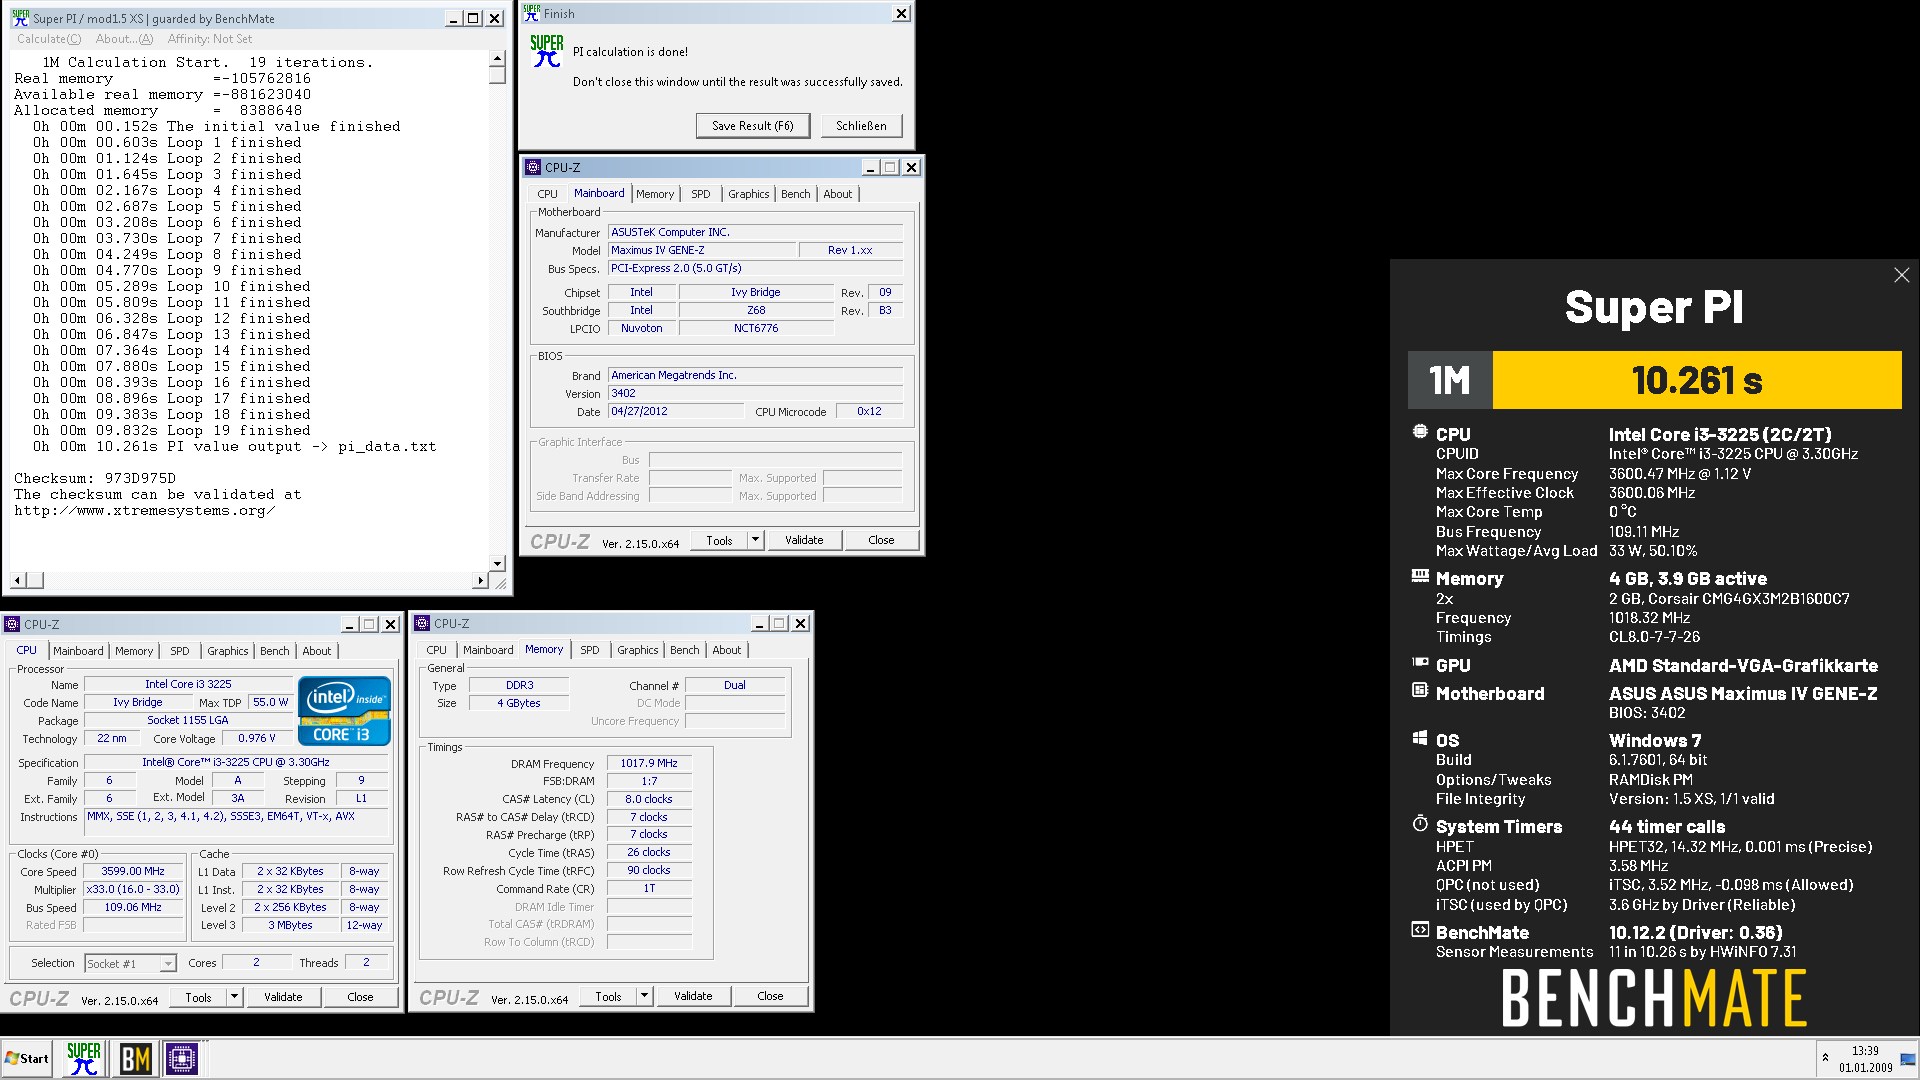
Task: Close the Finish dialog with the X
Action: coord(901,13)
